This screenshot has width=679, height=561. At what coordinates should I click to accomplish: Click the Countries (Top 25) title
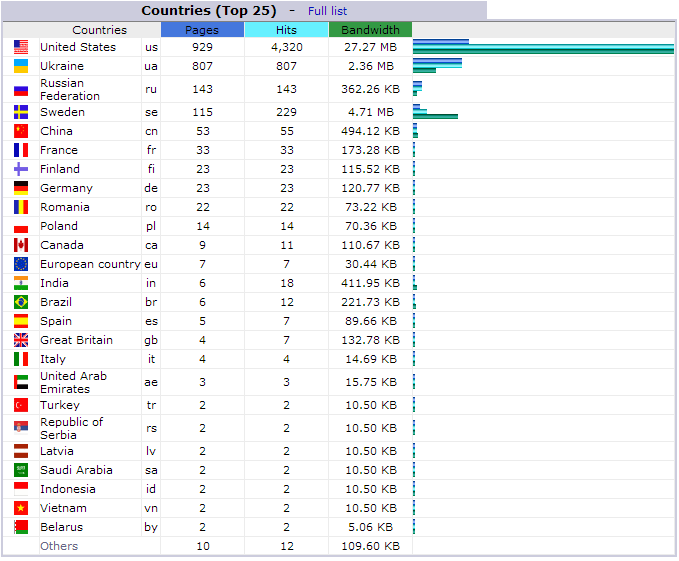[x=209, y=10]
